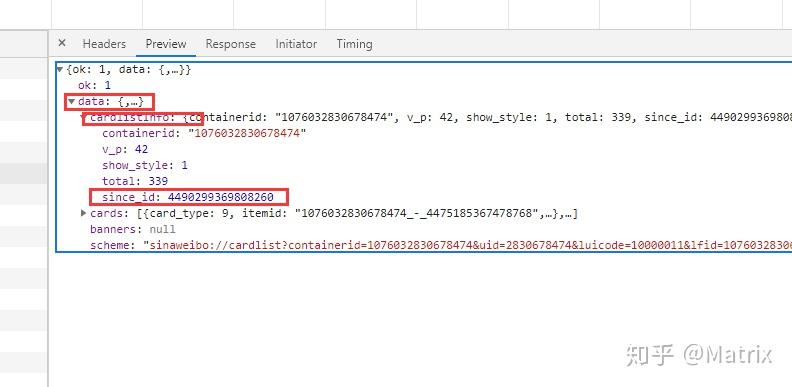Collapse the data object node
The height and width of the screenshot is (387, 792).
point(71,102)
